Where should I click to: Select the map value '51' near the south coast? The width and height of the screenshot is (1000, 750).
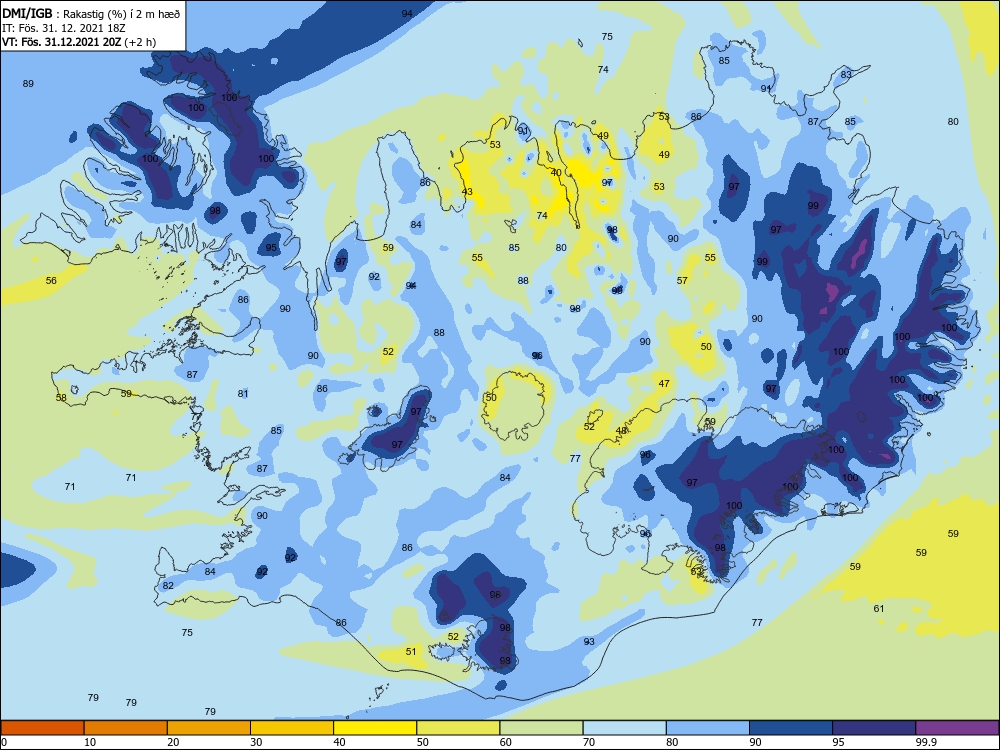click(411, 651)
